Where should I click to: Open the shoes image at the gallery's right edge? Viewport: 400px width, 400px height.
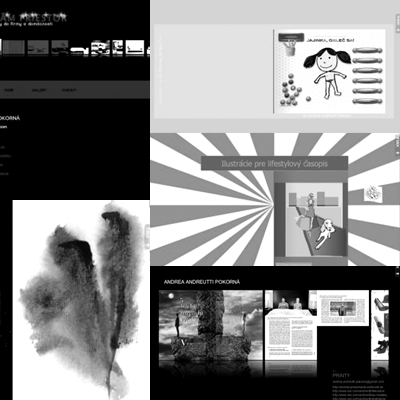click(380, 325)
